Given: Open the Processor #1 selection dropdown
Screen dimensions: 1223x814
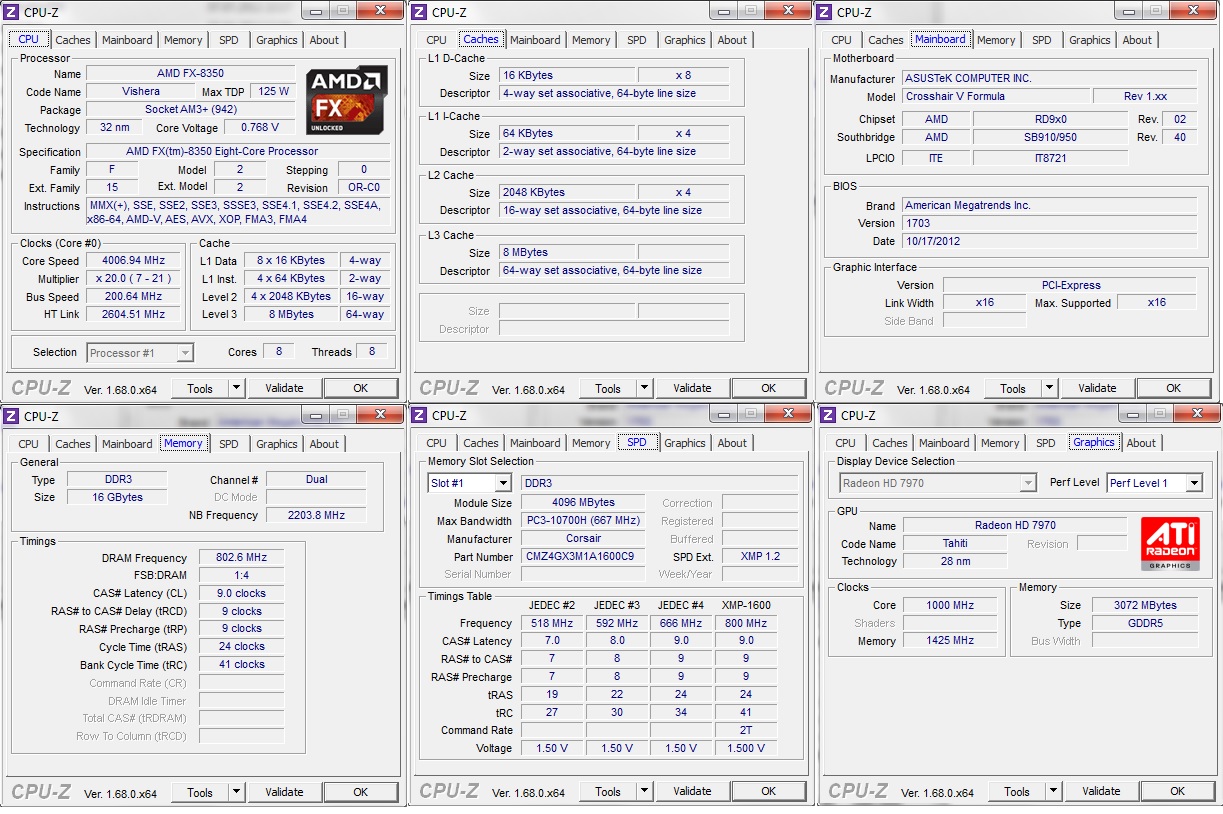Looking at the screenshot, I should coord(185,353).
